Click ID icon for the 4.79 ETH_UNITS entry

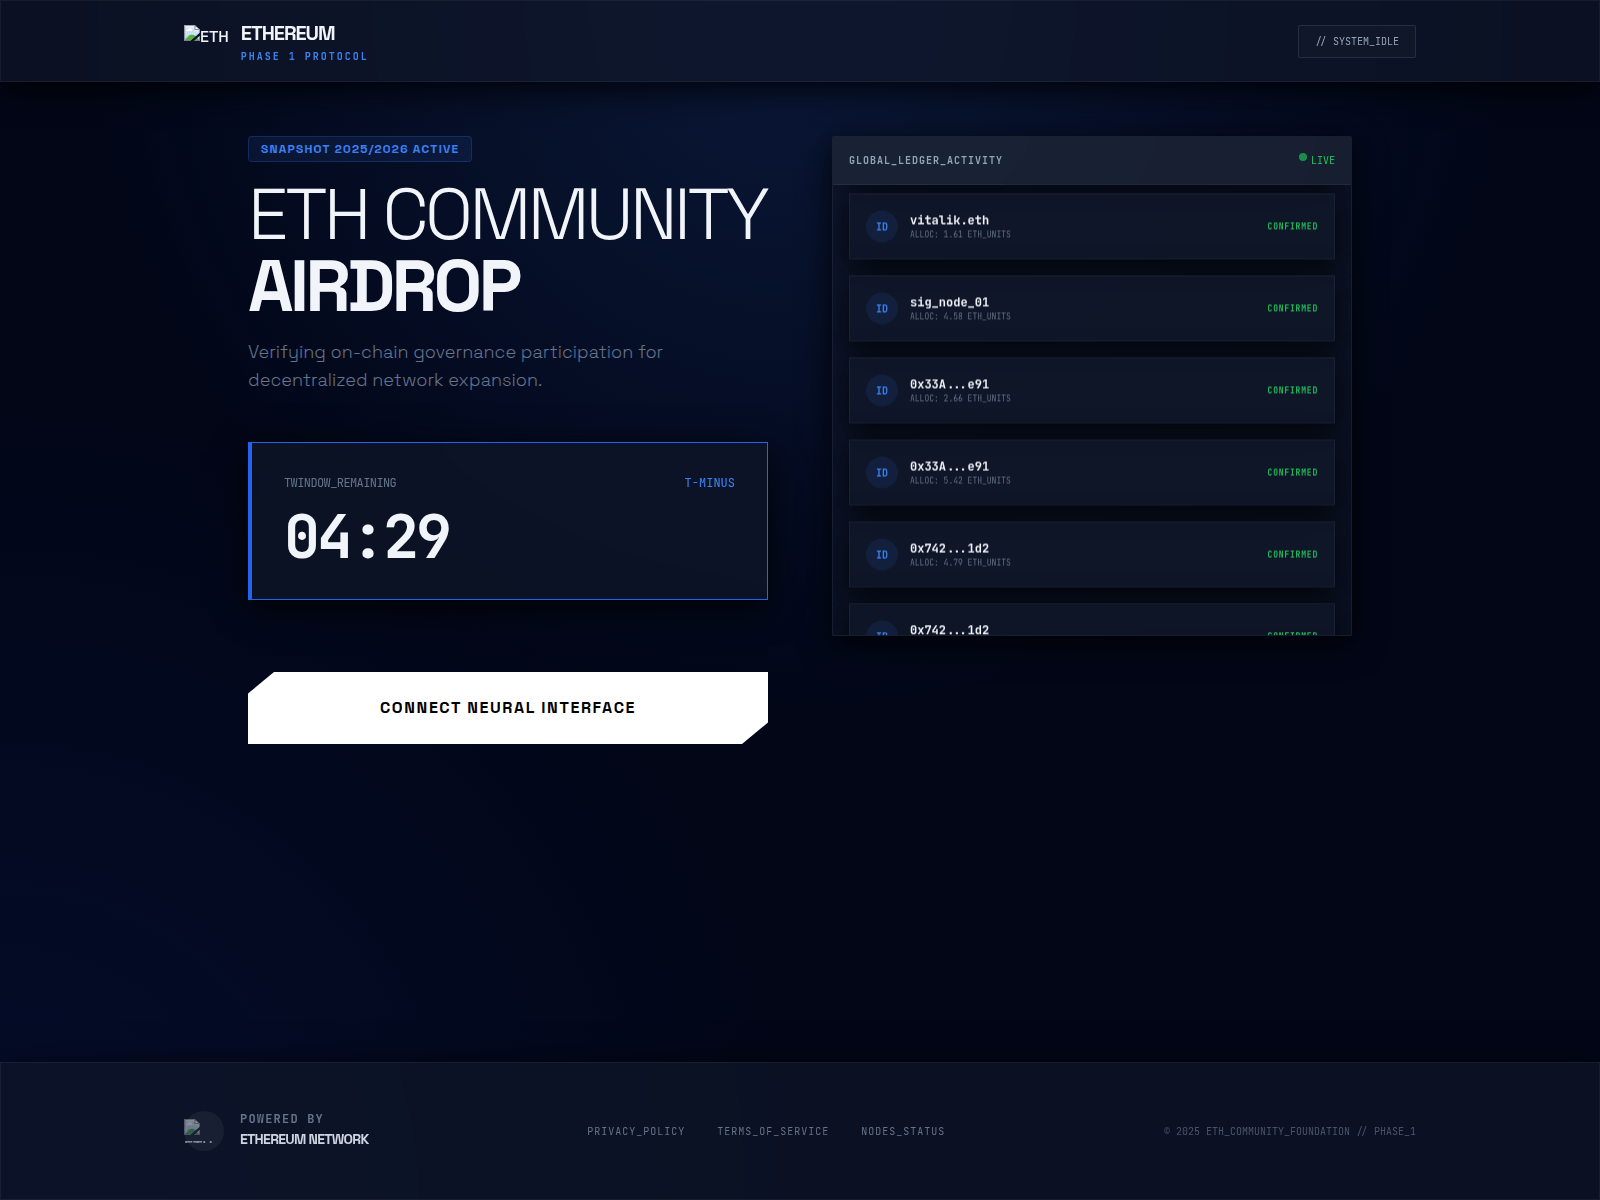tap(881, 555)
